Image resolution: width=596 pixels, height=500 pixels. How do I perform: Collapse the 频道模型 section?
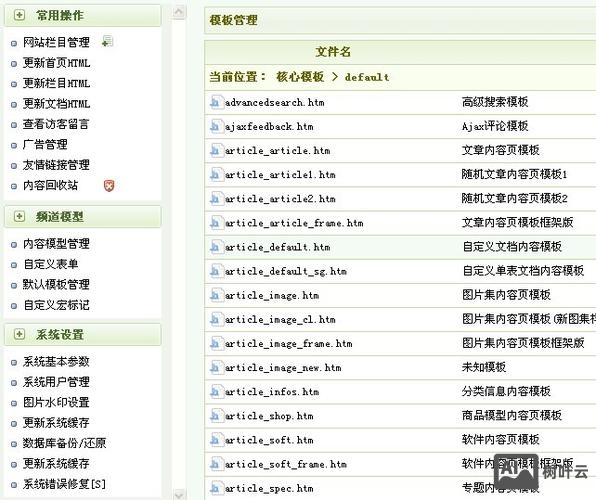(x=19, y=217)
